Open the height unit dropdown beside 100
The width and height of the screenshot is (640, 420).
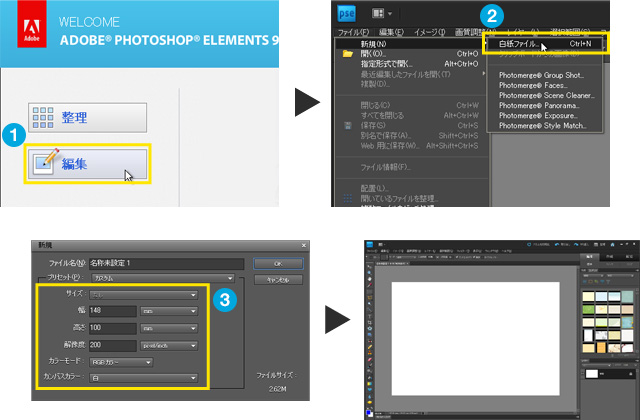point(169,328)
